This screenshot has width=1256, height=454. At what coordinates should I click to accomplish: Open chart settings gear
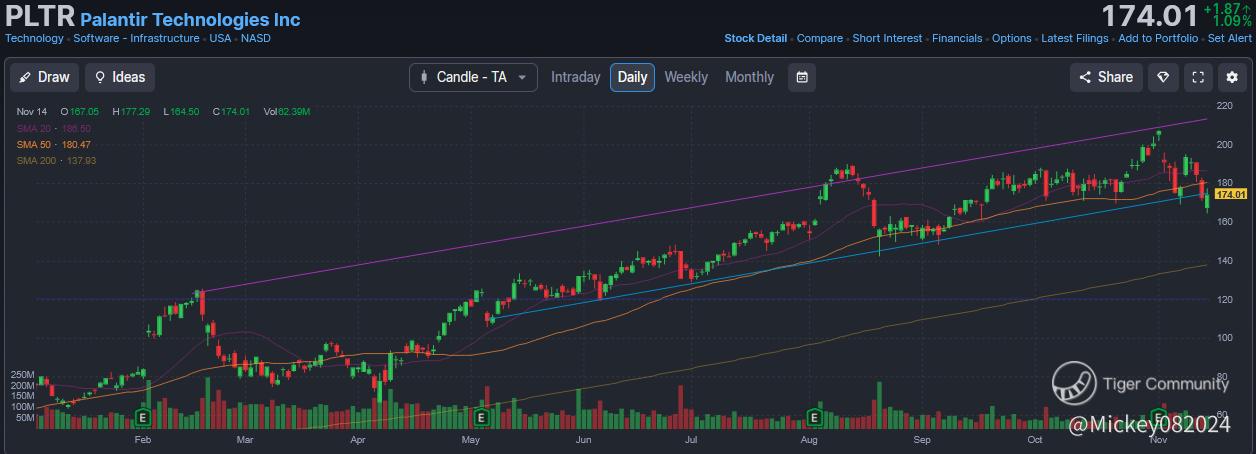pos(1230,77)
